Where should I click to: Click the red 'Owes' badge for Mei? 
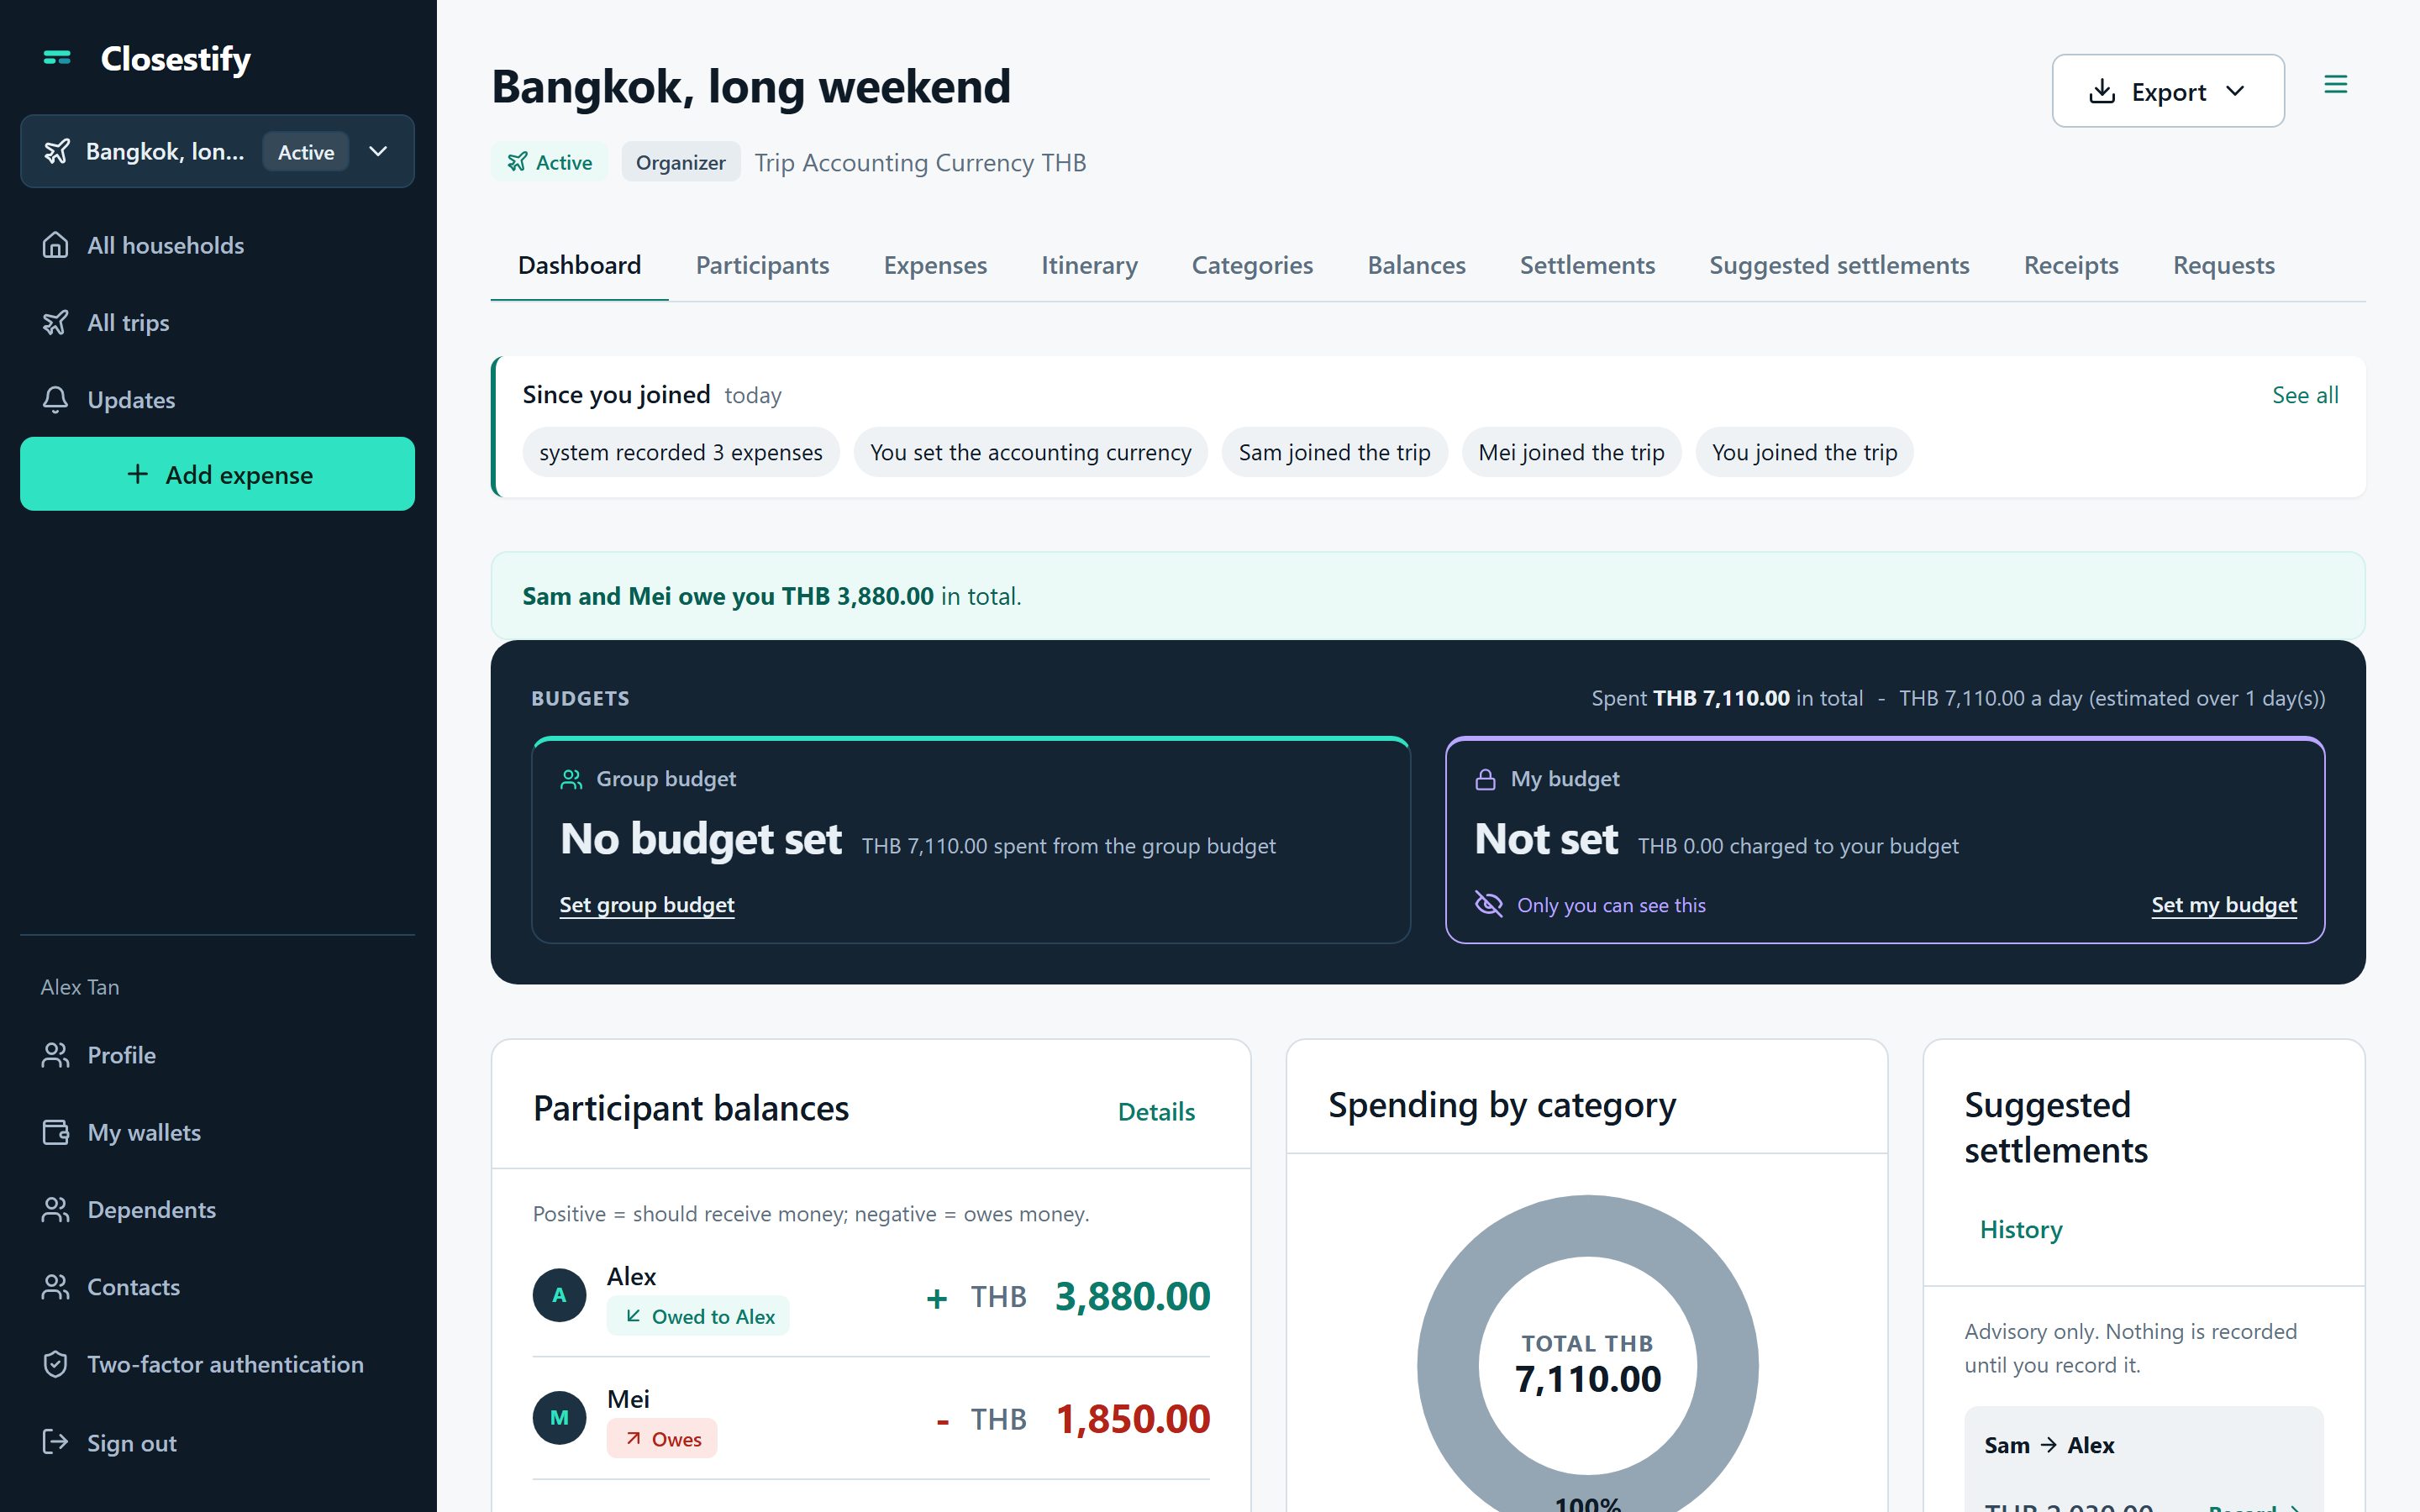coord(662,1439)
